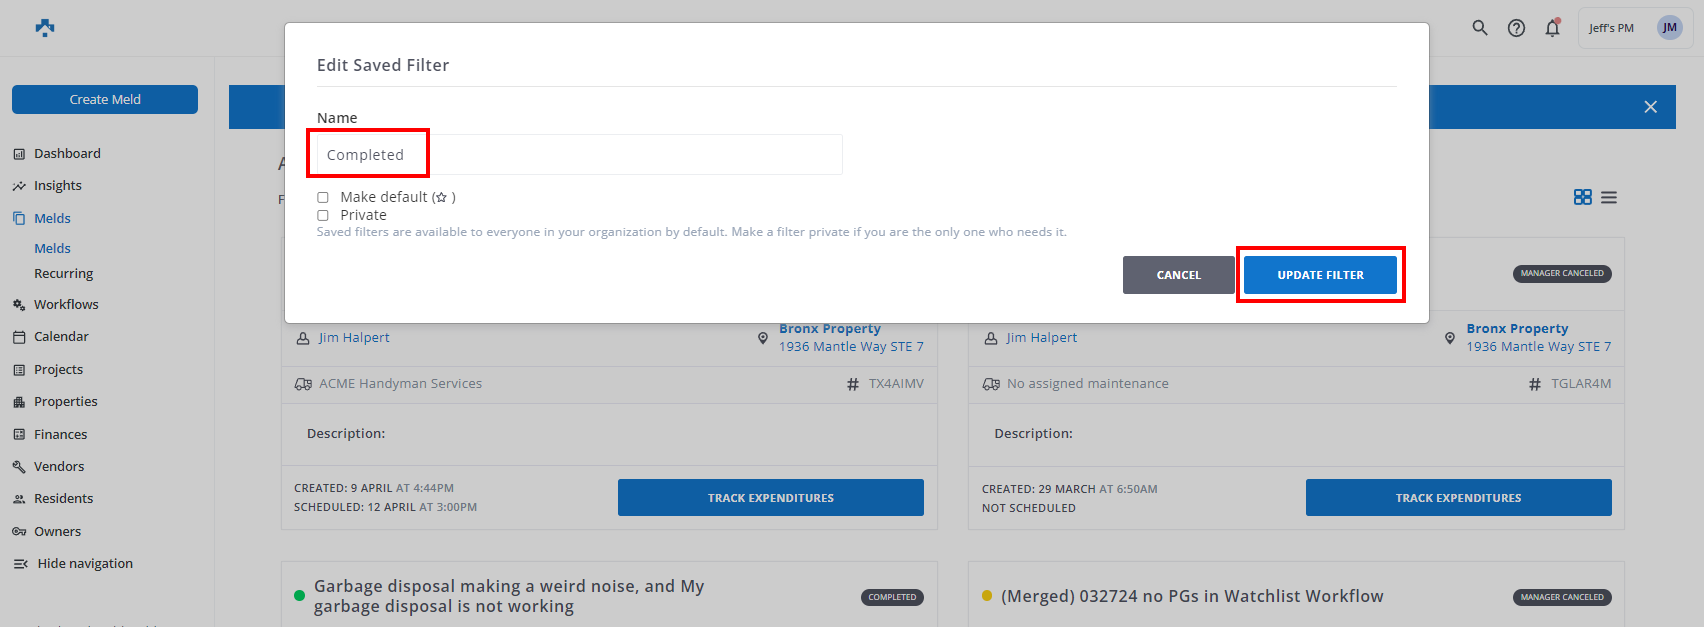This screenshot has height=627, width=1704.
Task: Switch to grid card view icon
Action: click(x=1582, y=197)
